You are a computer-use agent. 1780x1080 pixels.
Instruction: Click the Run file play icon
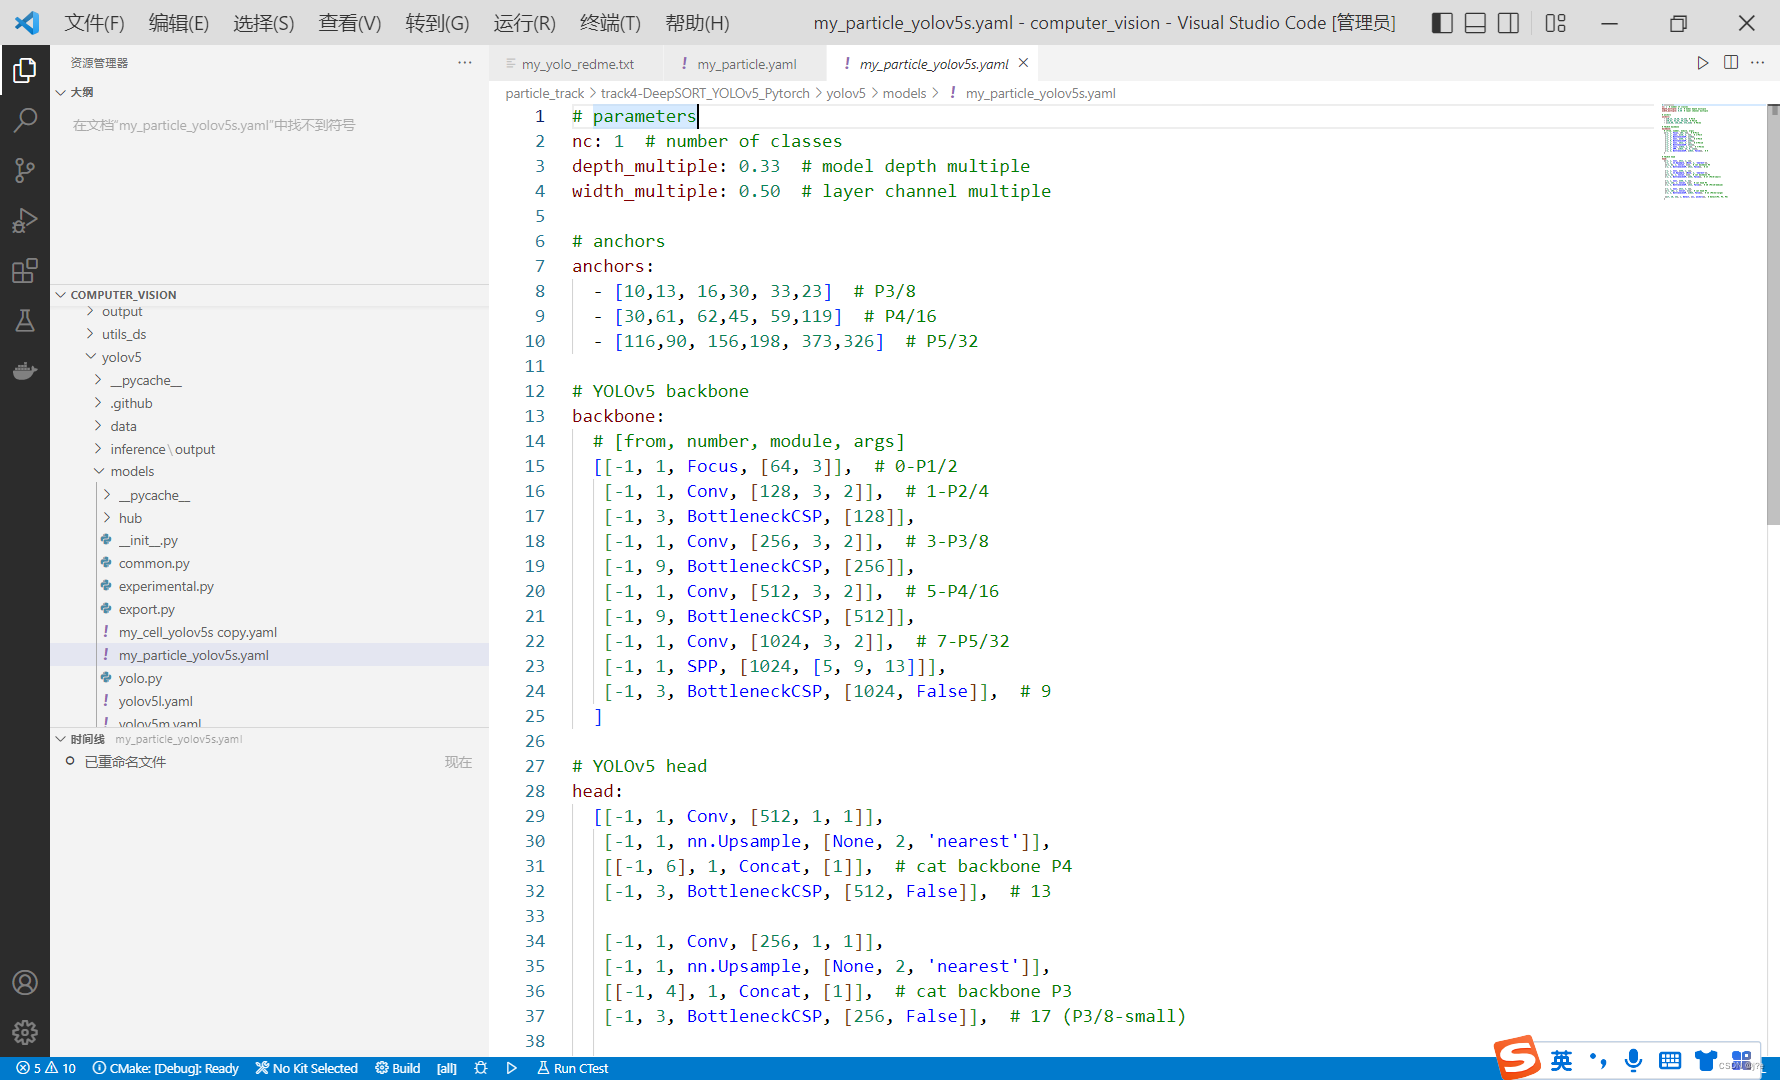click(x=1702, y=63)
